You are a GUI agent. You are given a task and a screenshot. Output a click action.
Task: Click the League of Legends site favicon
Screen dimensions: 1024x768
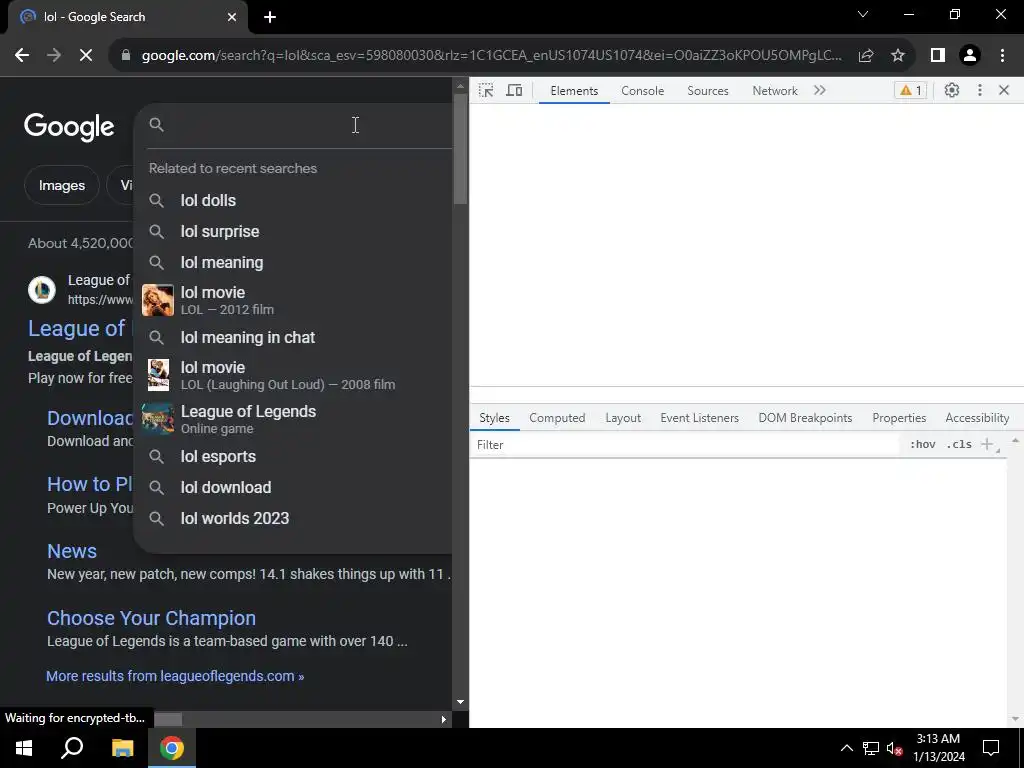click(42, 289)
